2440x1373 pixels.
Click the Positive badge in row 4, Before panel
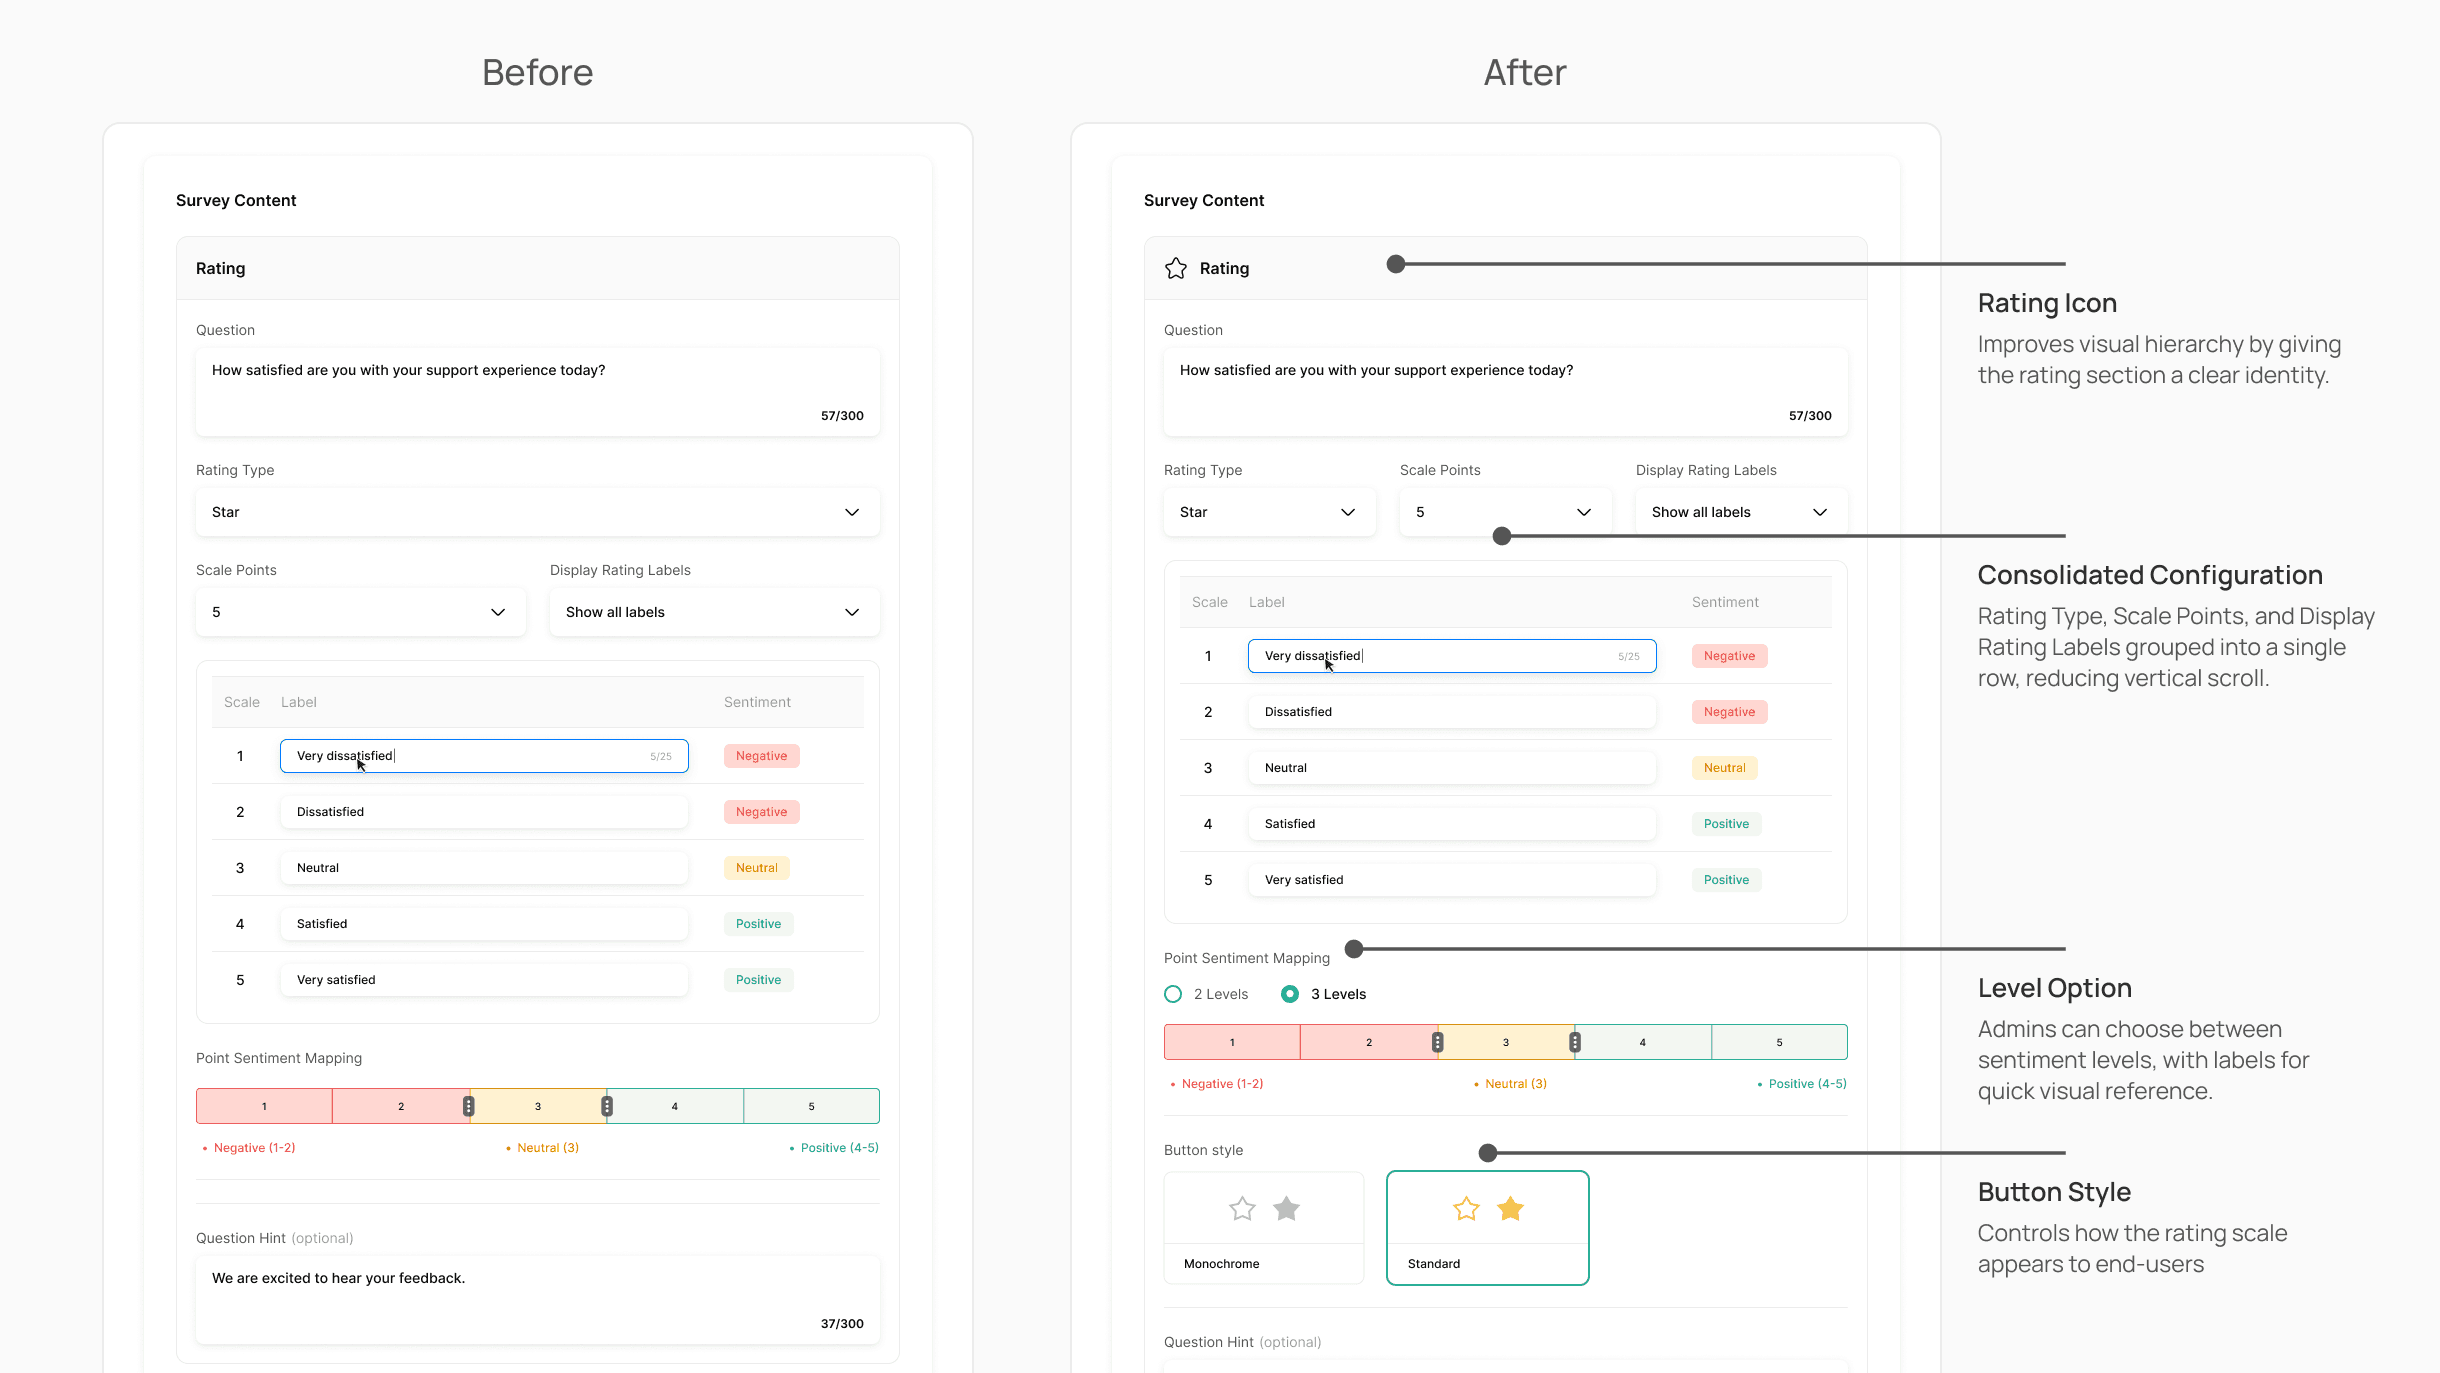759,924
